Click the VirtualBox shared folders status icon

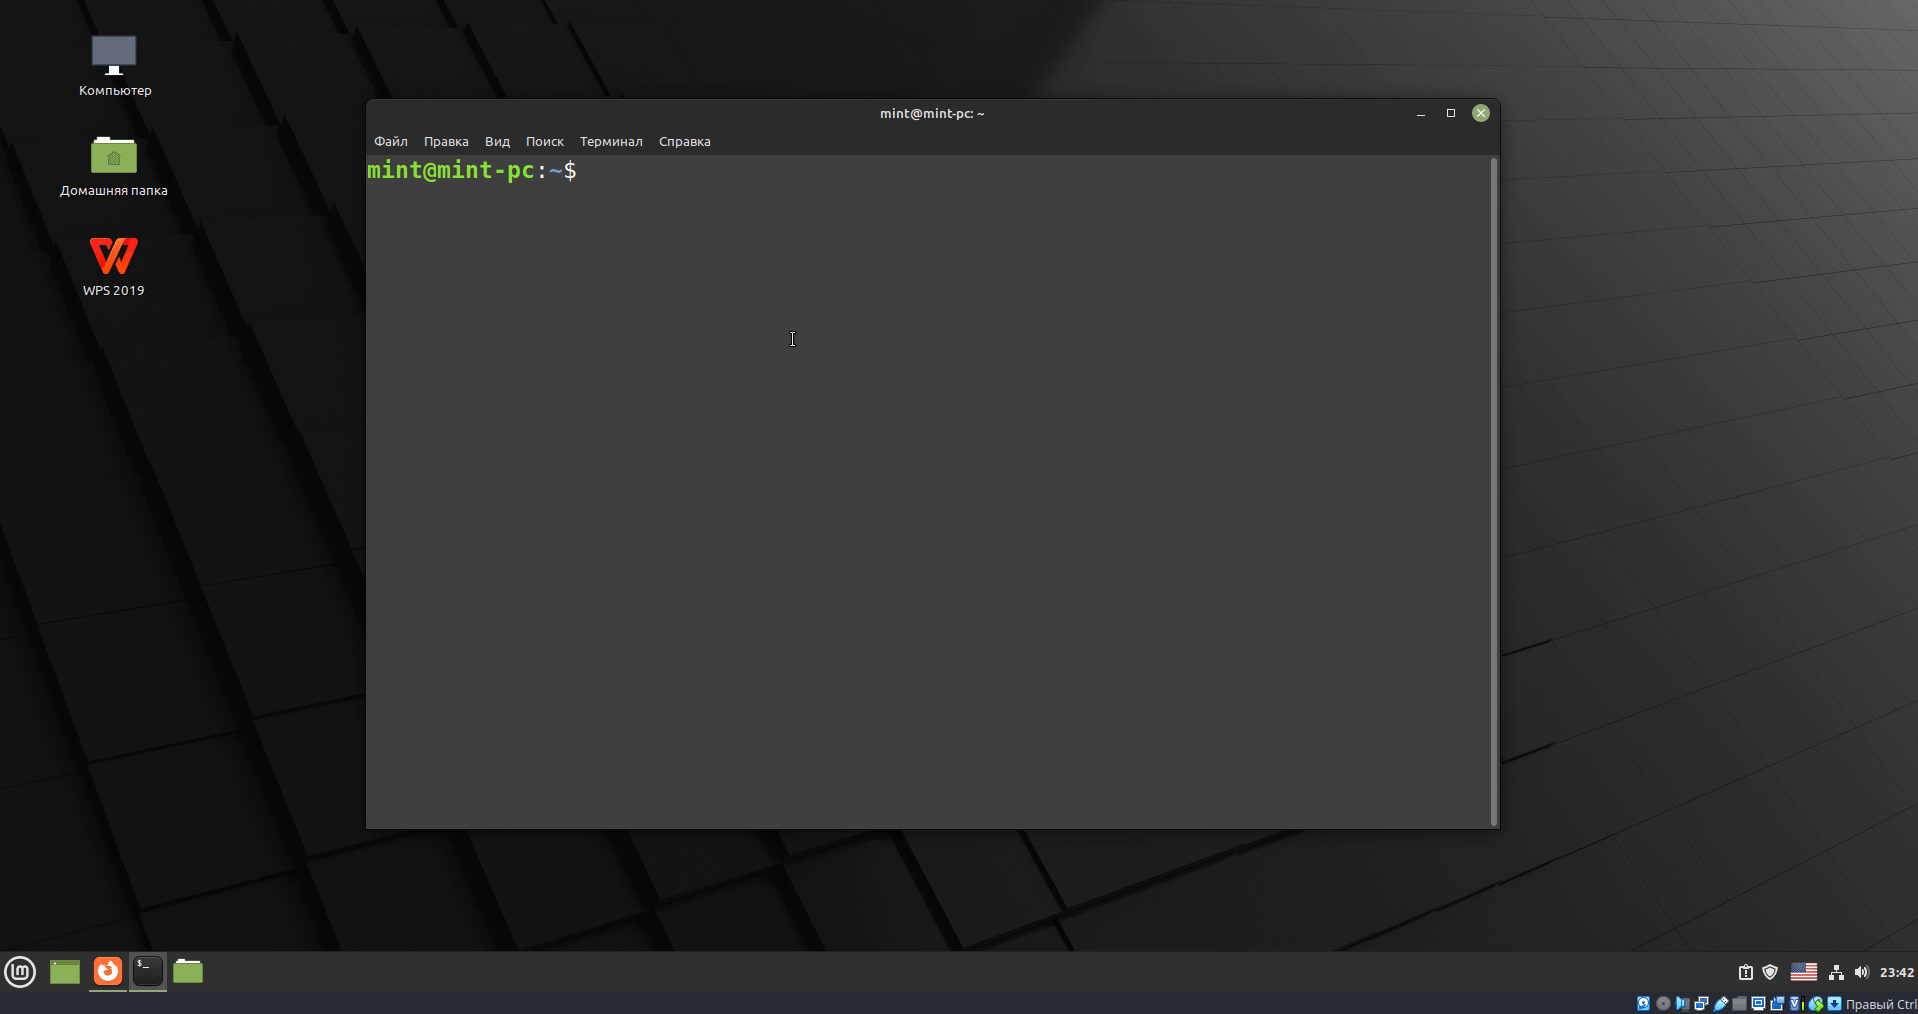coord(1742,1005)
